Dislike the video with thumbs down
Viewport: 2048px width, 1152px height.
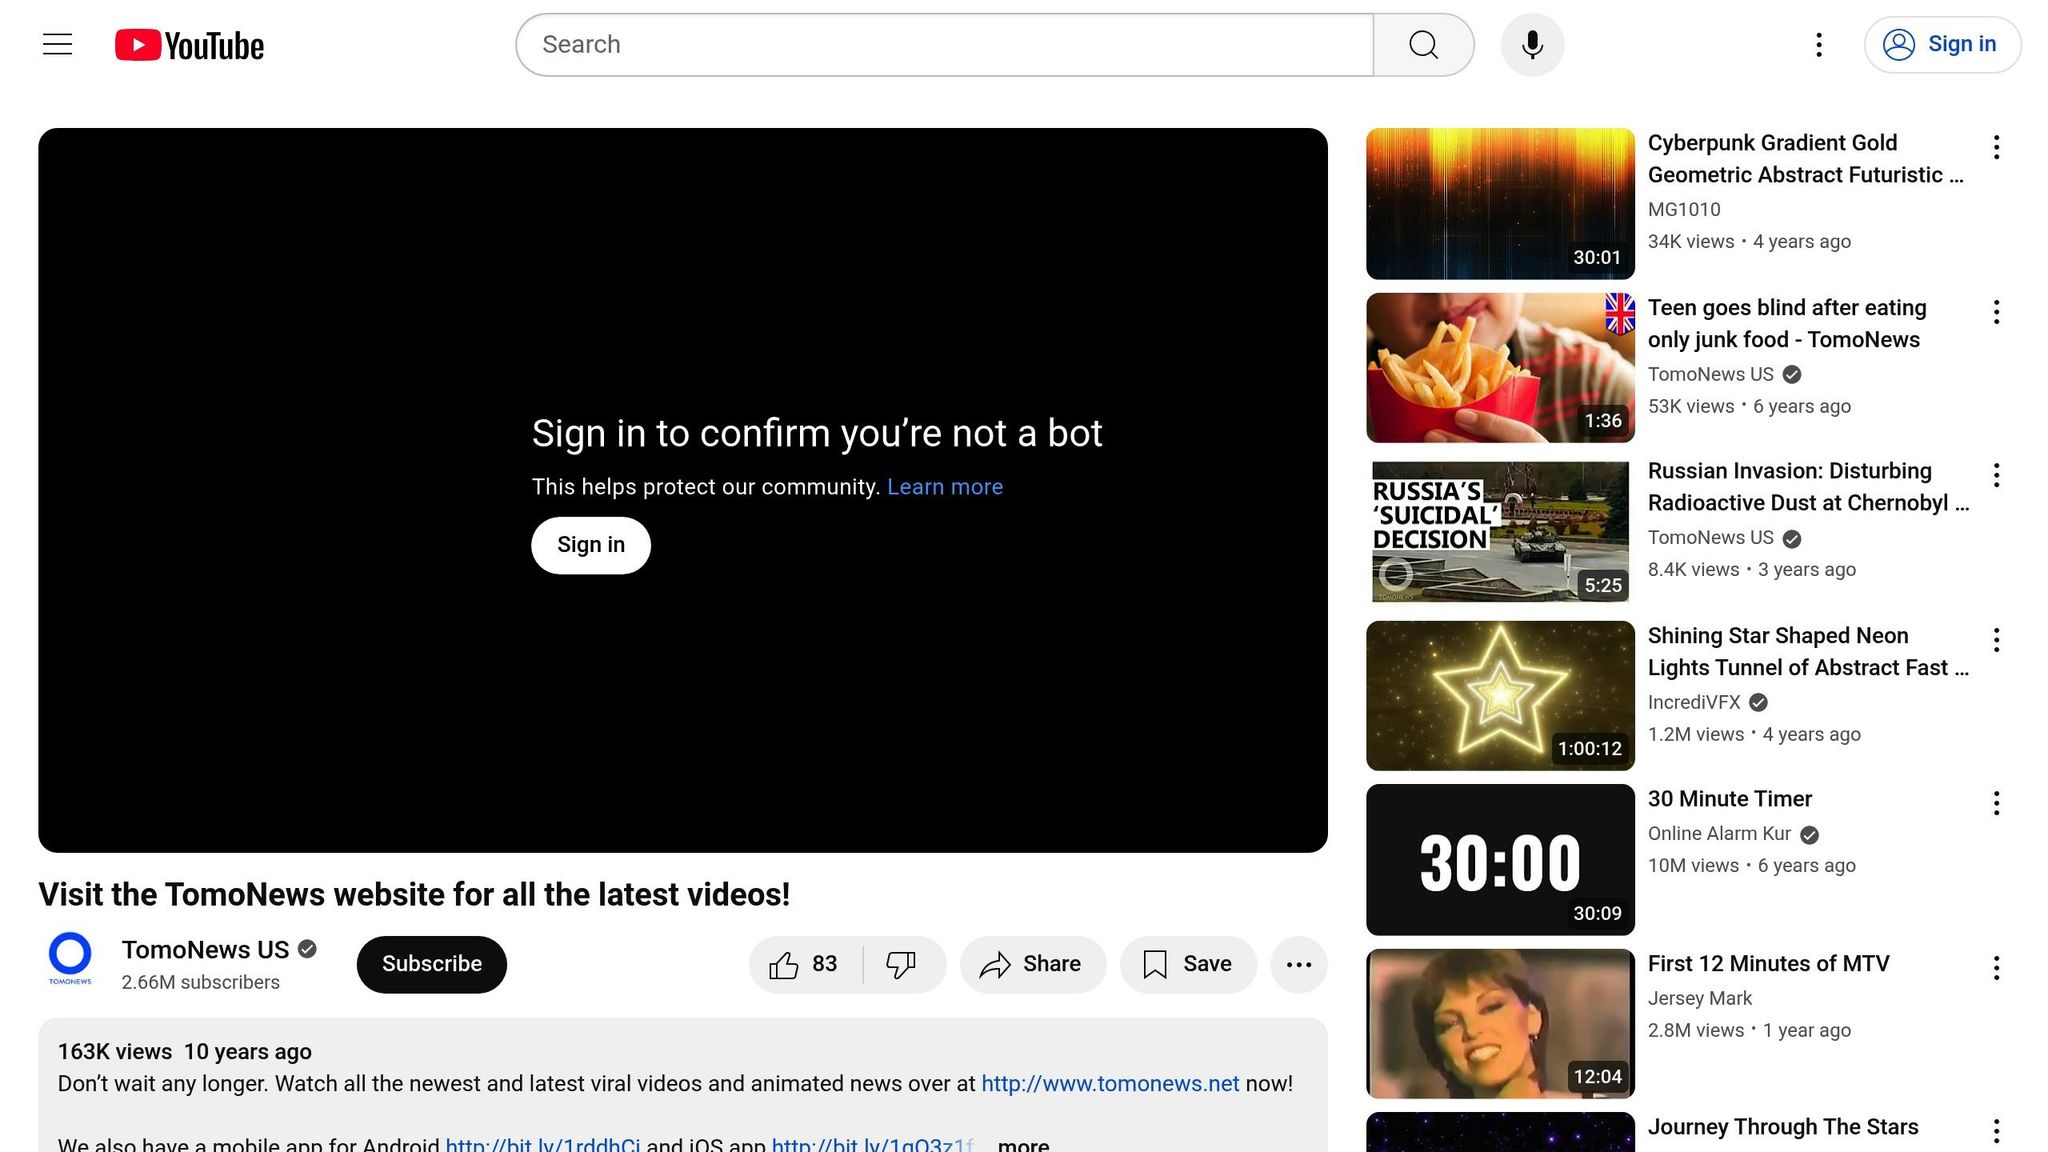tap(901, 964)
